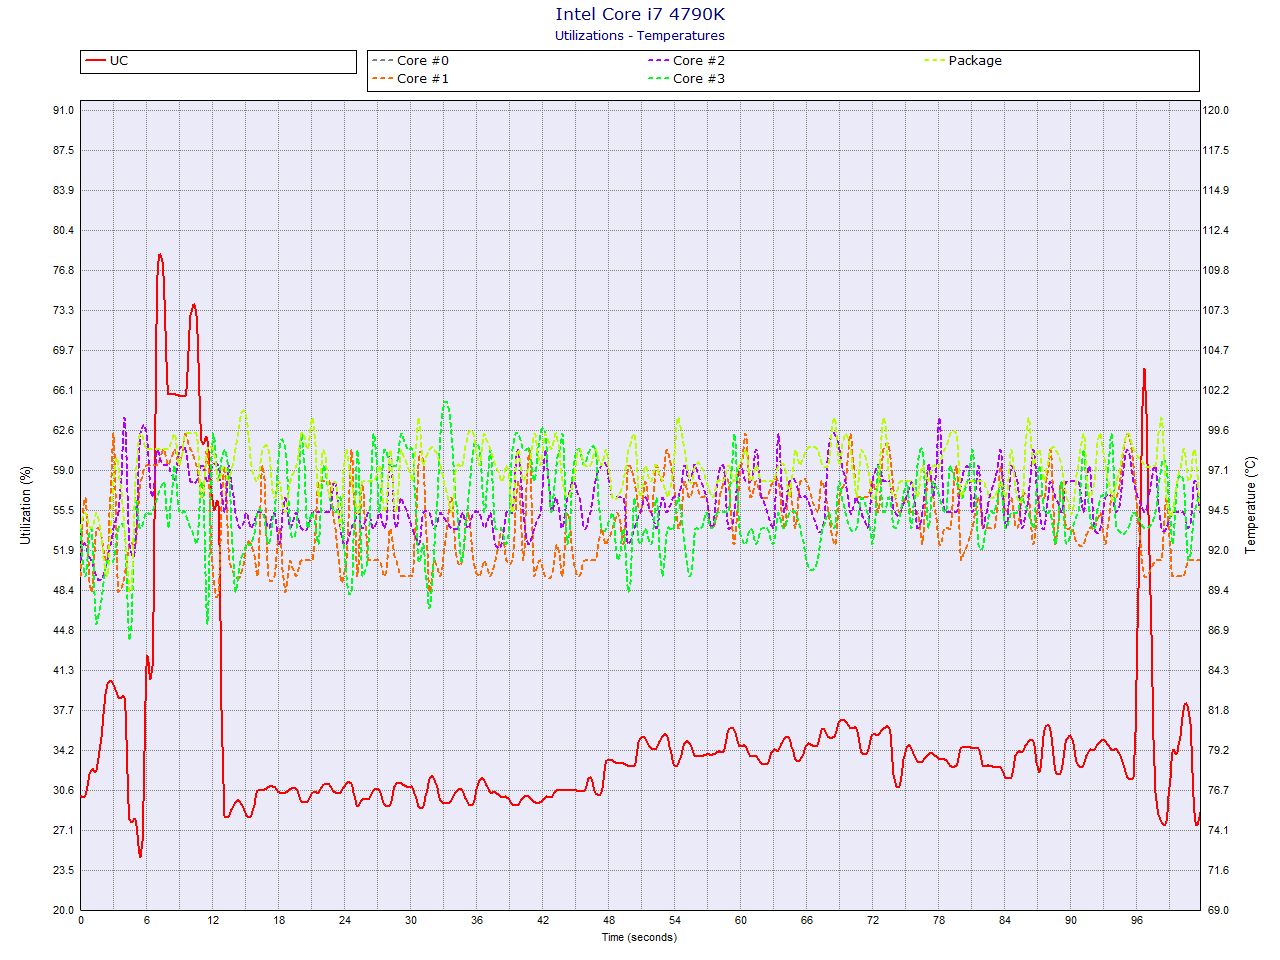The width and height of the screenshot is (1280, 960).
Task: Click the 48 time axis tick label
Action: pos(608,920)
